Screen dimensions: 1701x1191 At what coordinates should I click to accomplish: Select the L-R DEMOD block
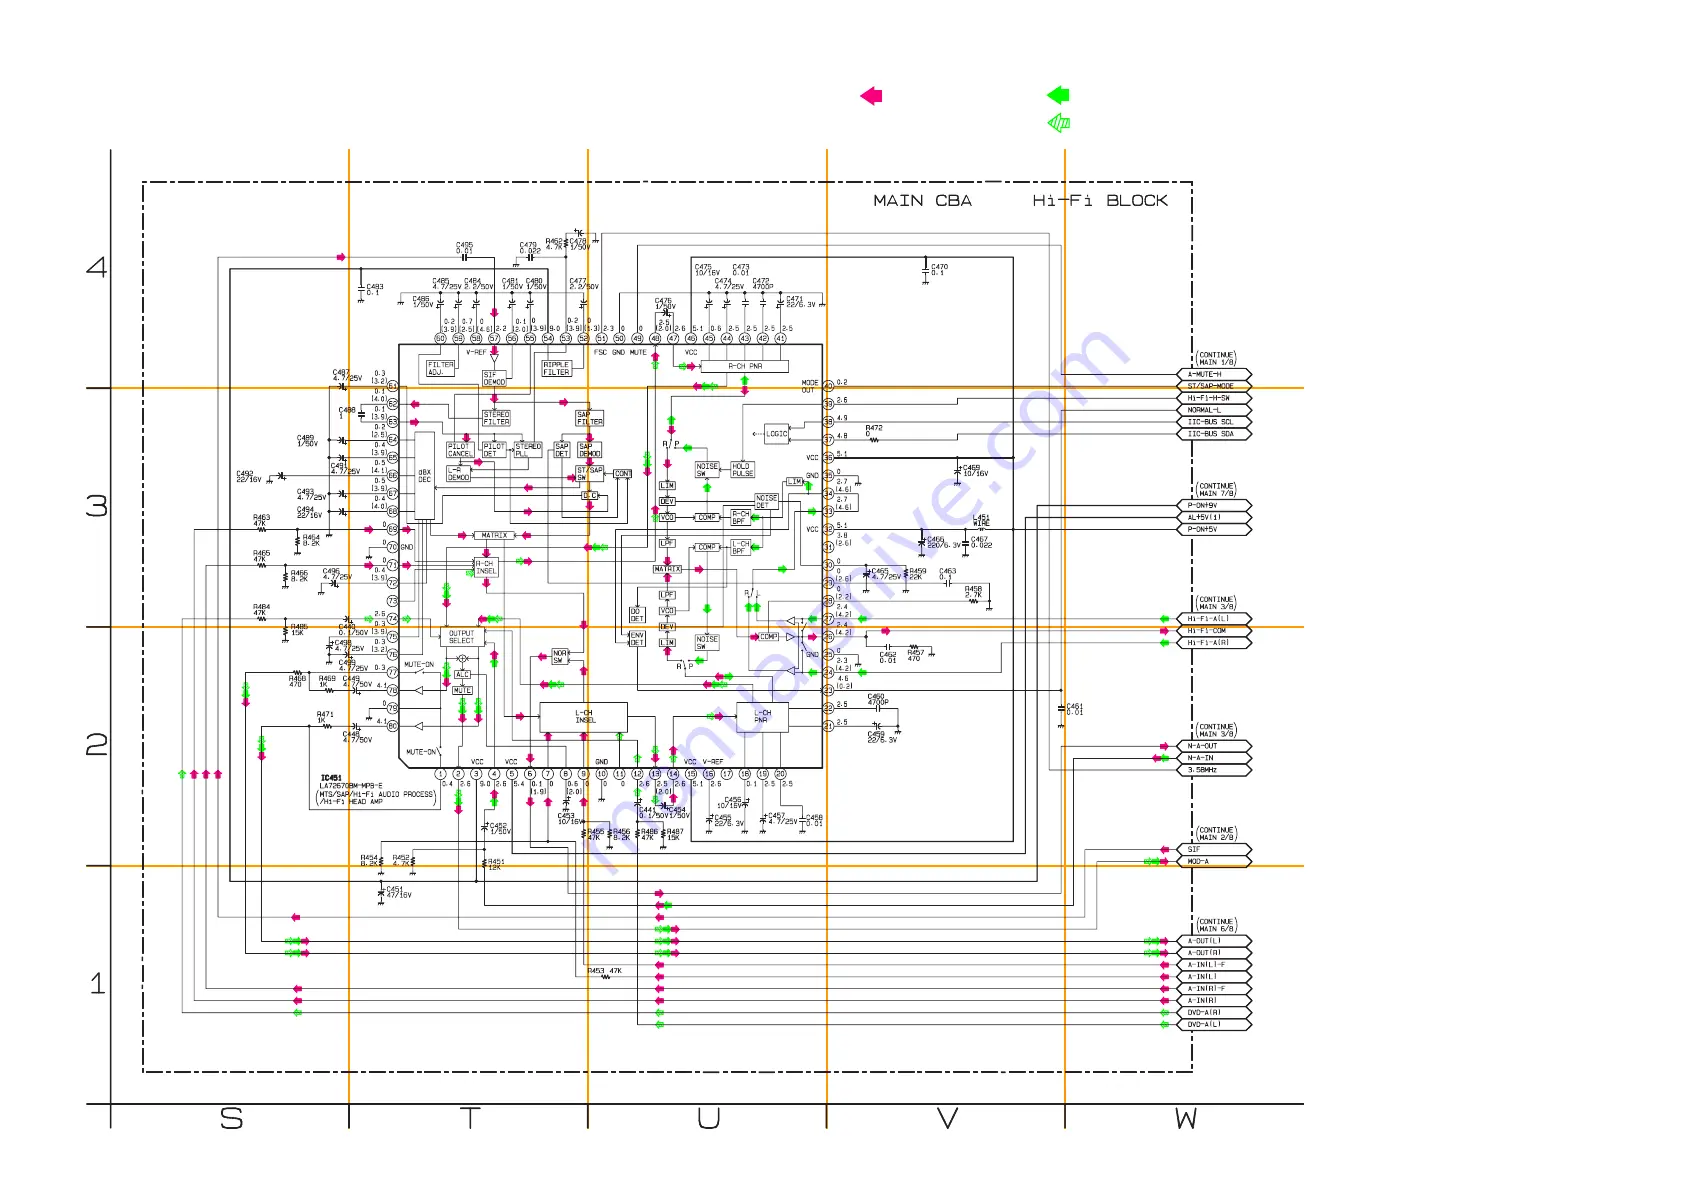point(458,474)
